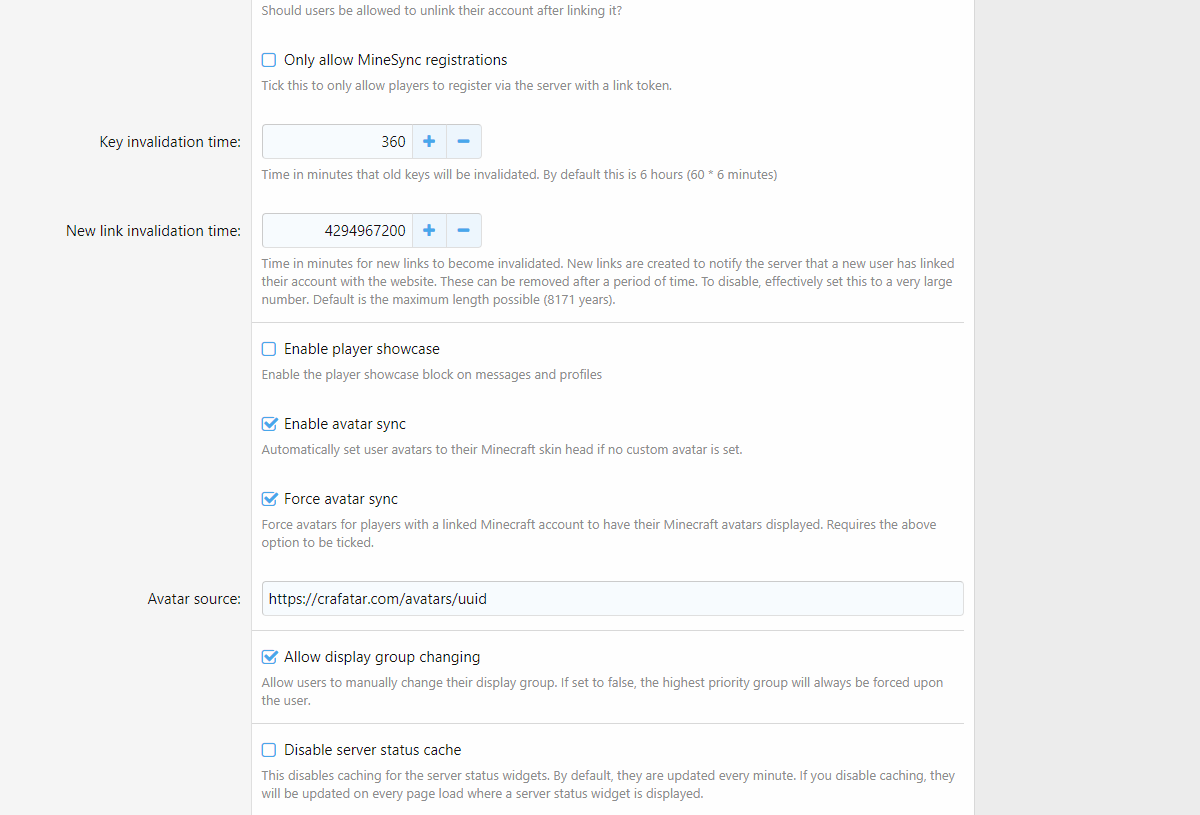The height and width of the screenshot is (815, 1200).
Task: Click the "Force avatar sync" label text
Action: (x=341, y=499)
